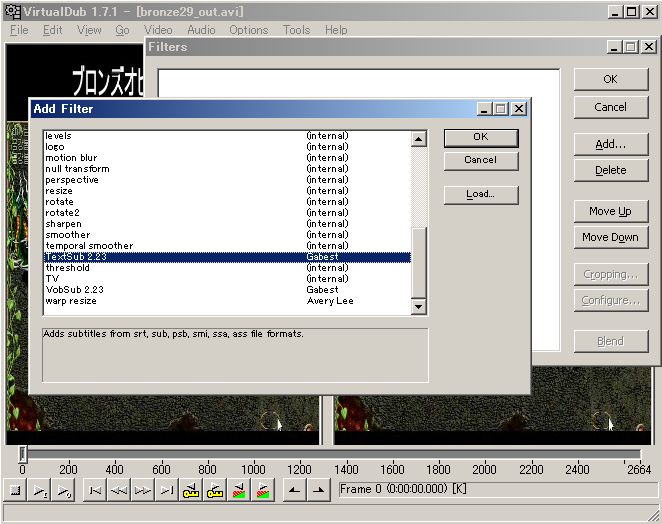The image size is (662, 524).
Task: Select the rotate filter
Action: click(228, 202)
